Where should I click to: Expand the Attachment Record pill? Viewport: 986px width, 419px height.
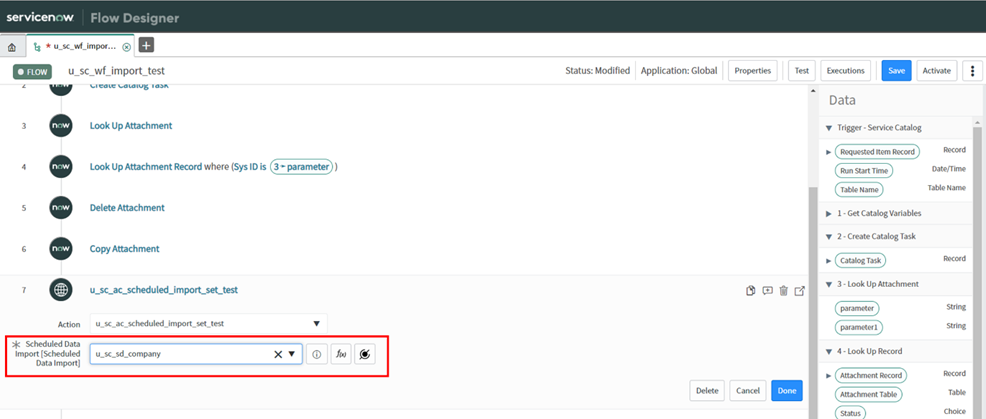pyautogui.click(x=828, y=376)
